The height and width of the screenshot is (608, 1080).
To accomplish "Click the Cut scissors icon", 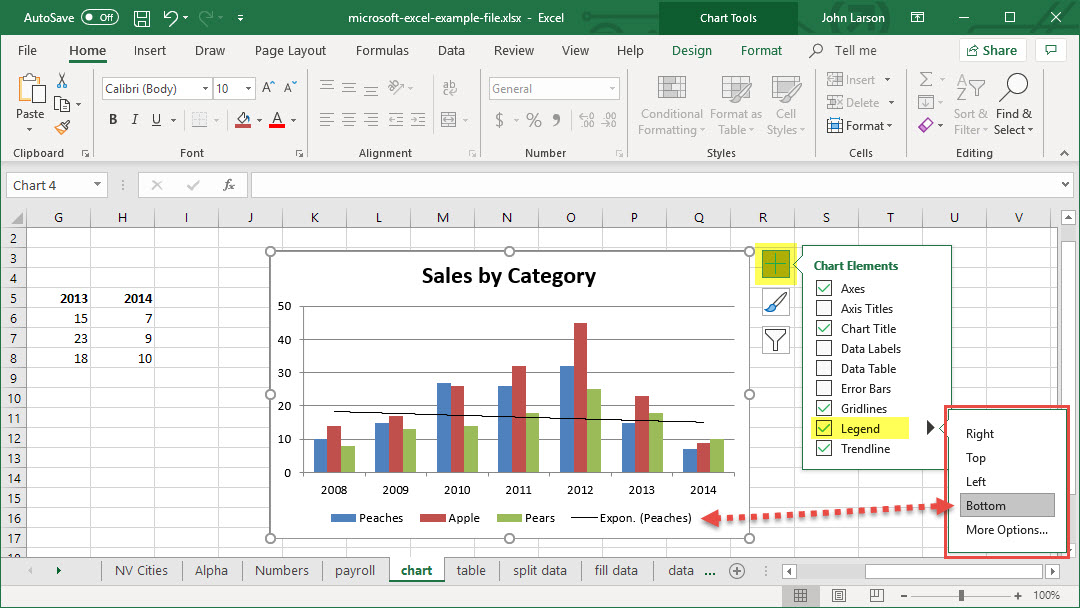I will [62, 81].
